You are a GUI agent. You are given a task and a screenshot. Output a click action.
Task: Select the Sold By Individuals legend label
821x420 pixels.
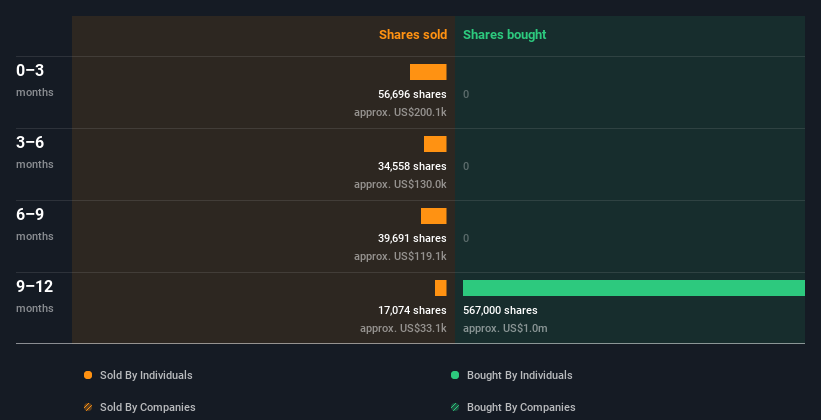click(x=146, y=375)
